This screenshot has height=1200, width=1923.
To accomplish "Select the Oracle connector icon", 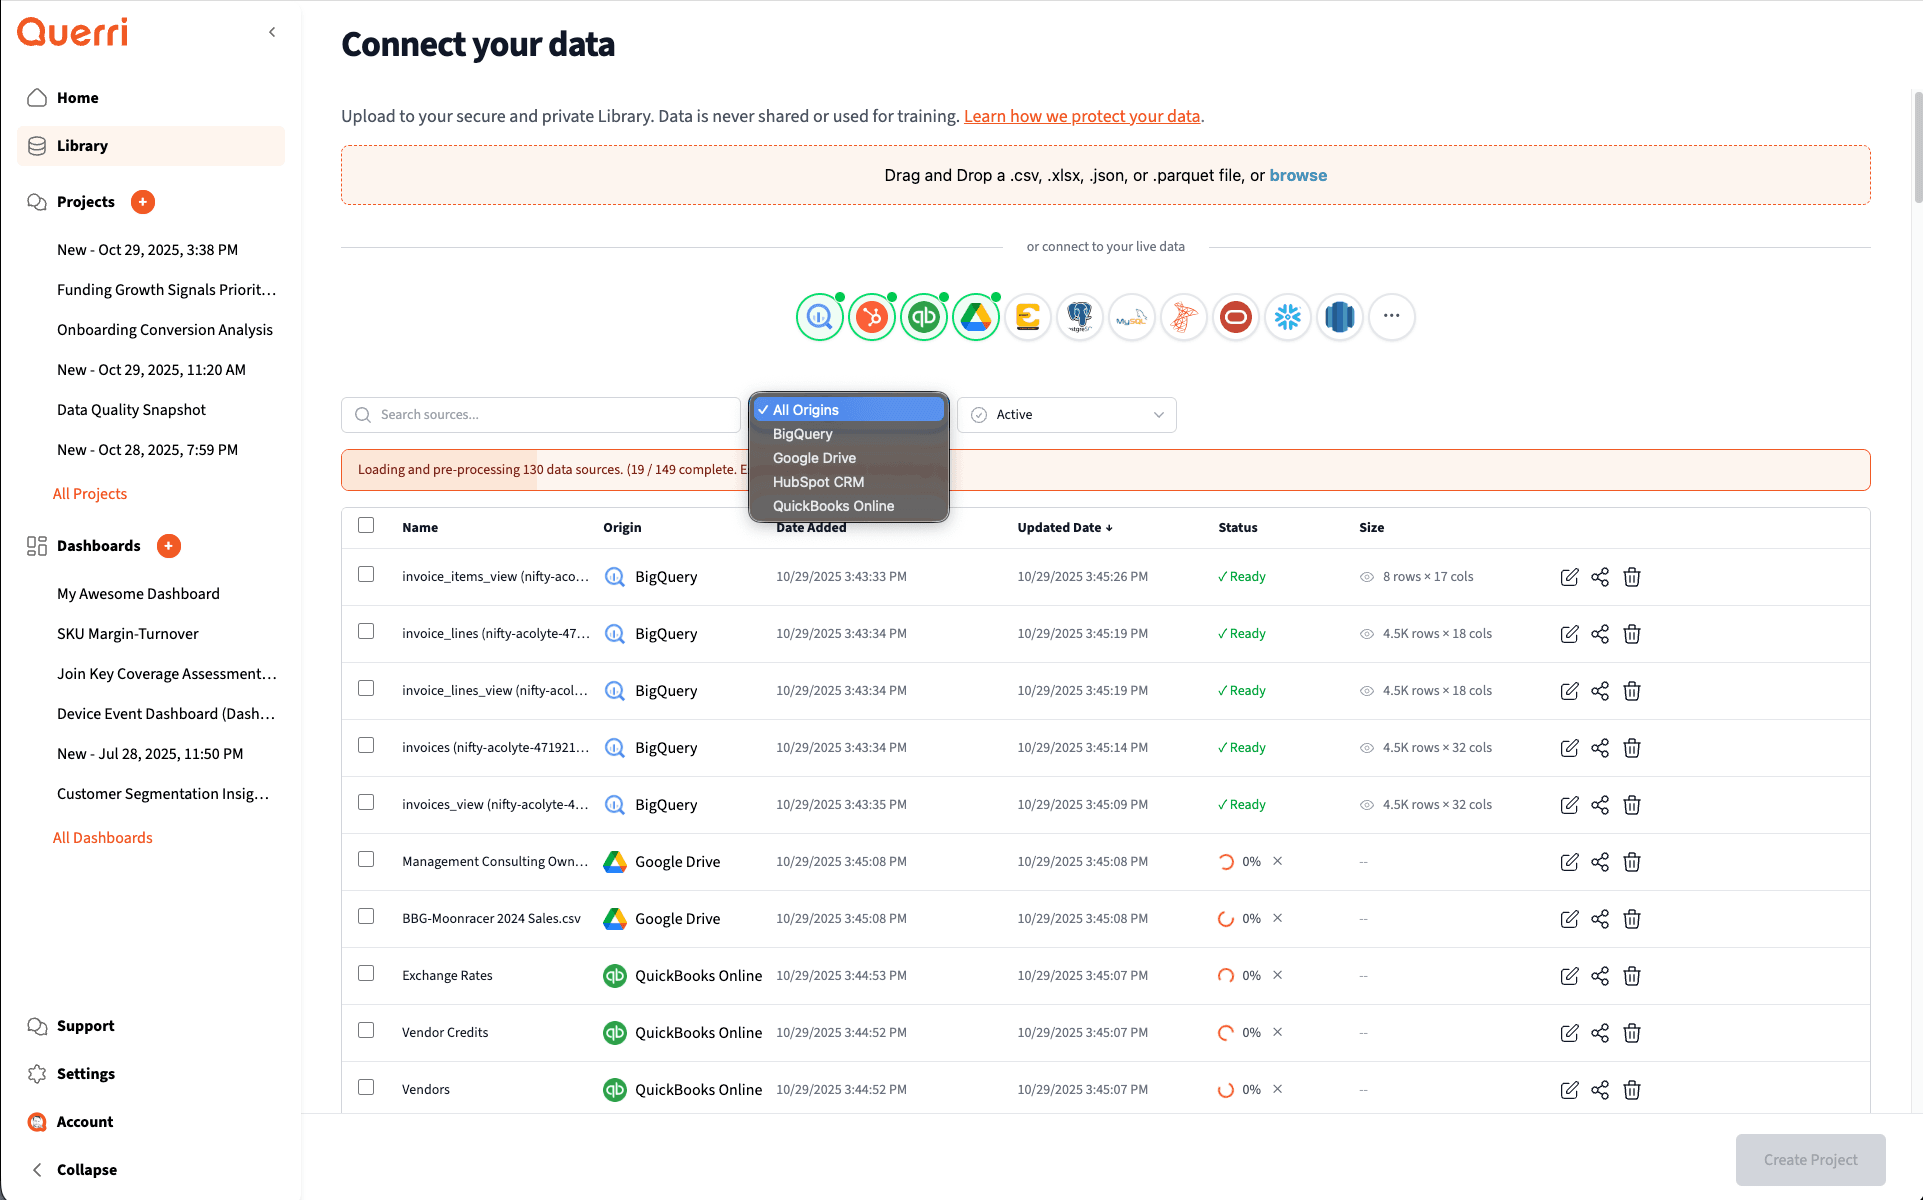I will click(x=1236, y=317).
